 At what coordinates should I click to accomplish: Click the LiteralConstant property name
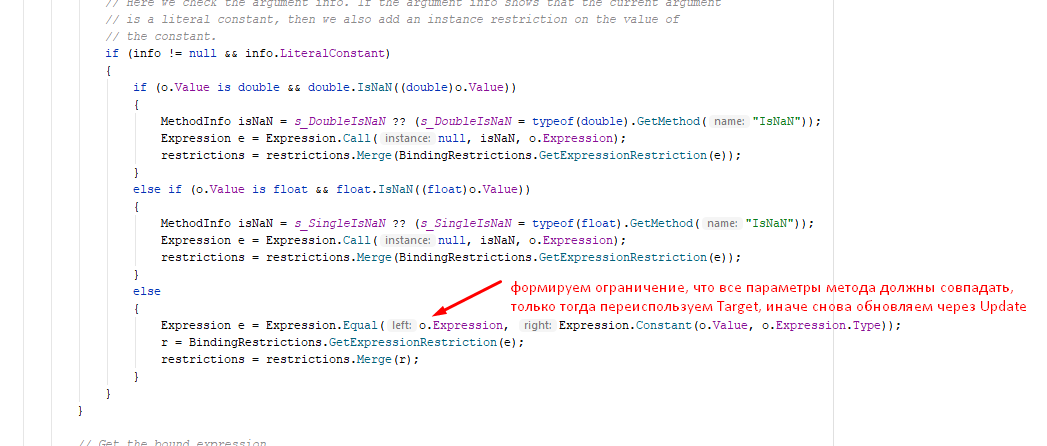tap(332, 53)
